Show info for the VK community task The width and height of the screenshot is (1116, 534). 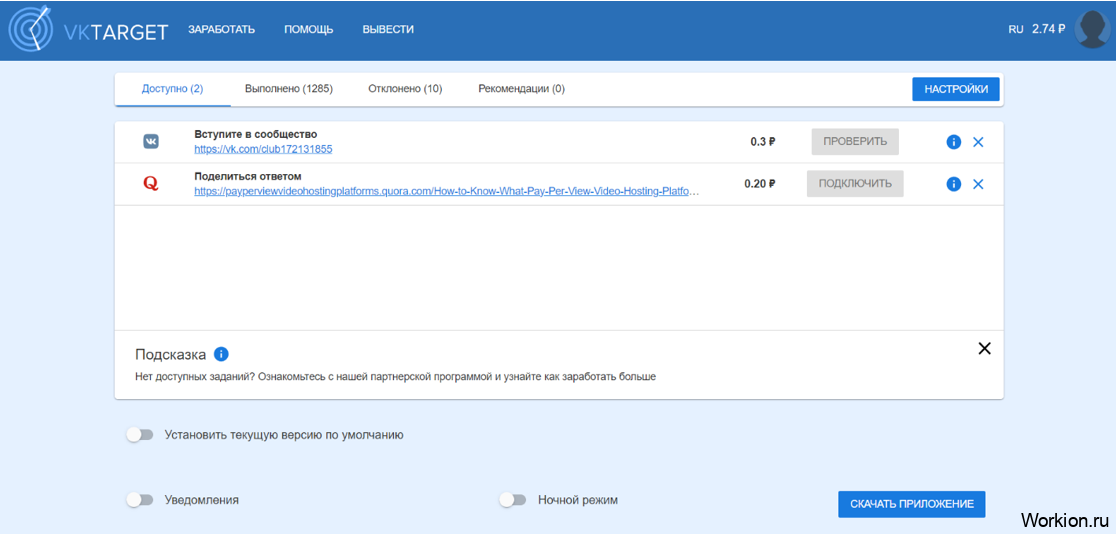coord(954,142)
